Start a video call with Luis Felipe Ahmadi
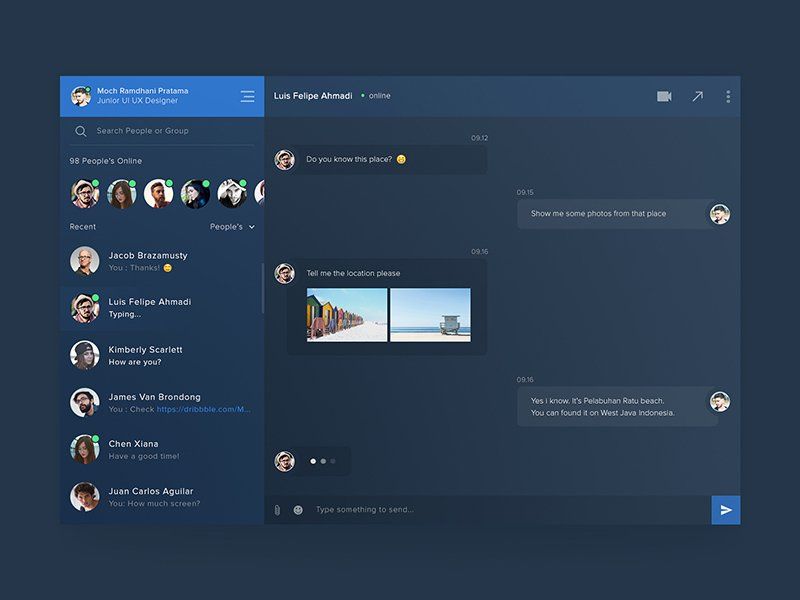 [663, 96]
